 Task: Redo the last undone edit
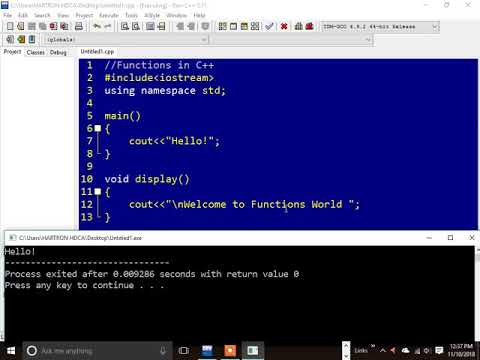108,26
